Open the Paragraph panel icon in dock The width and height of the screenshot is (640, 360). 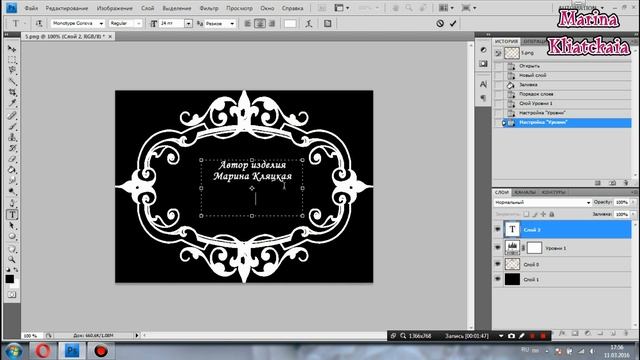(x=483, y=98)
